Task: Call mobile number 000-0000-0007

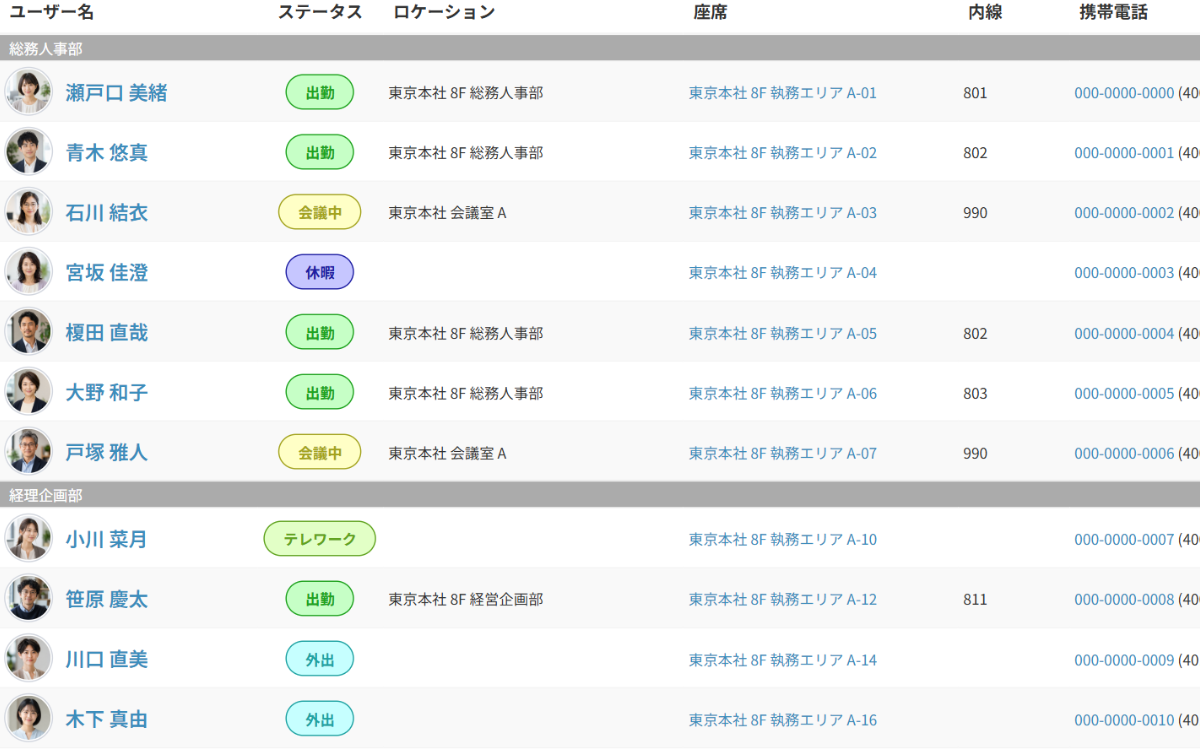Action: (1124, 540)
